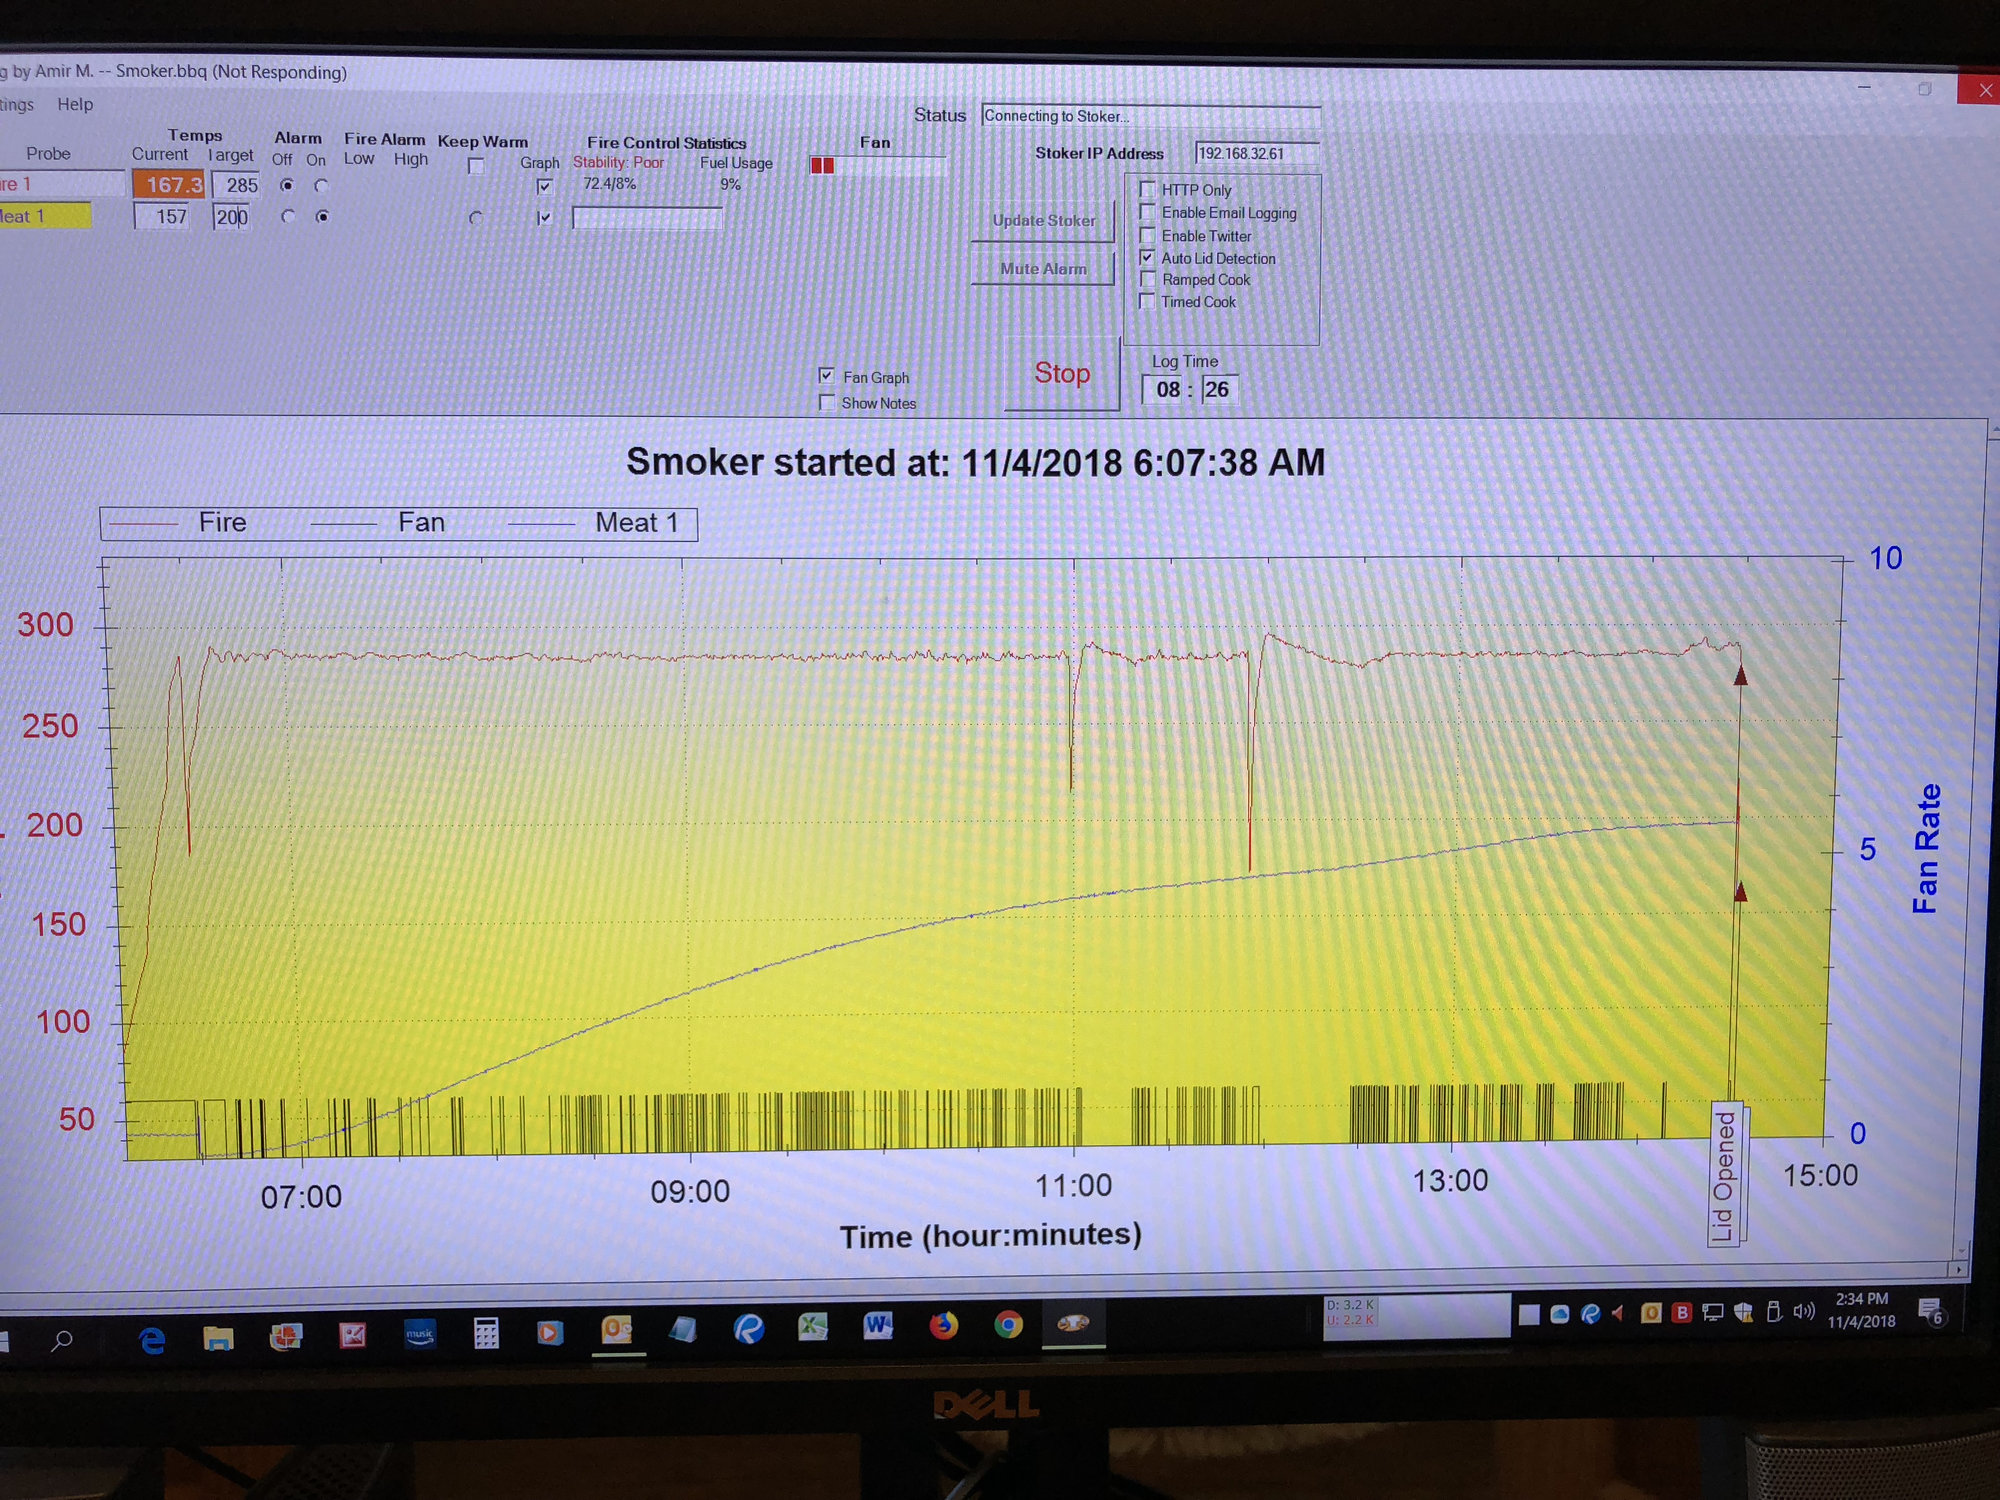Open Google Chrome from the taskbar
Viewport: 2000px width, 1500px height.
coord(1008,1325)
